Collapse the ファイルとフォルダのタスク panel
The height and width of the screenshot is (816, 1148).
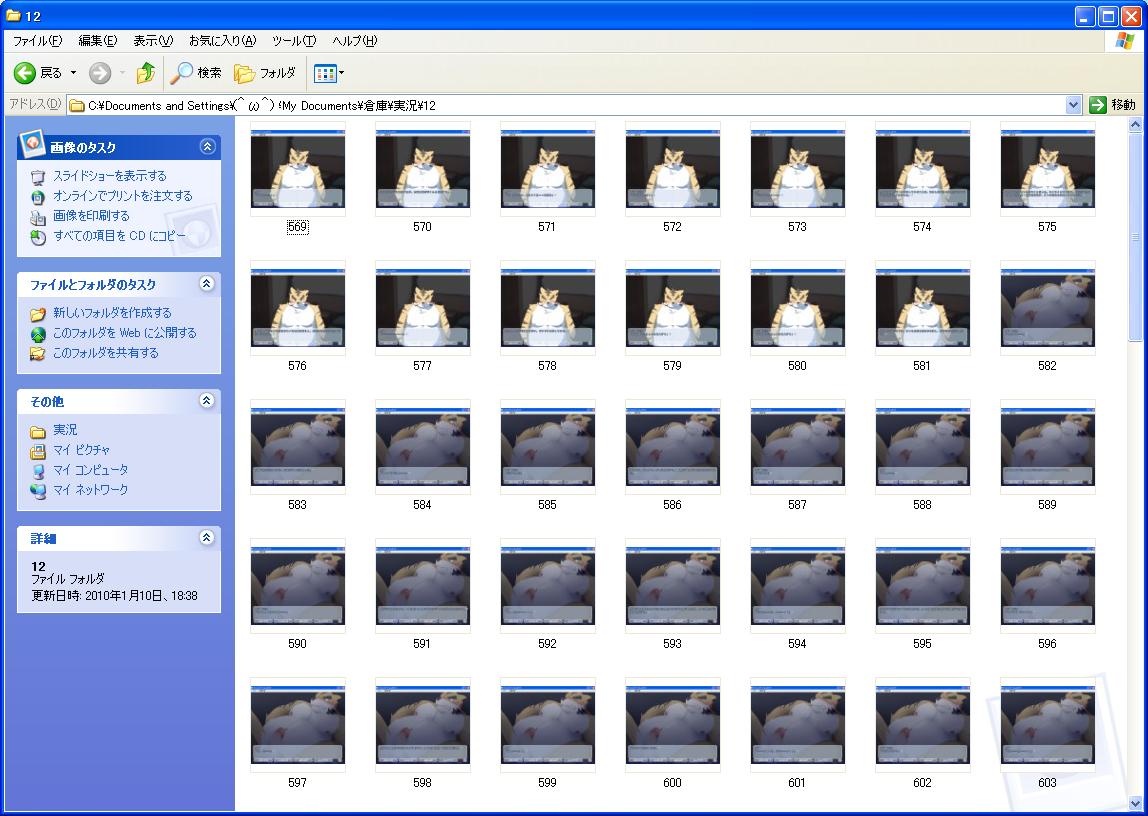pos(207,283)
